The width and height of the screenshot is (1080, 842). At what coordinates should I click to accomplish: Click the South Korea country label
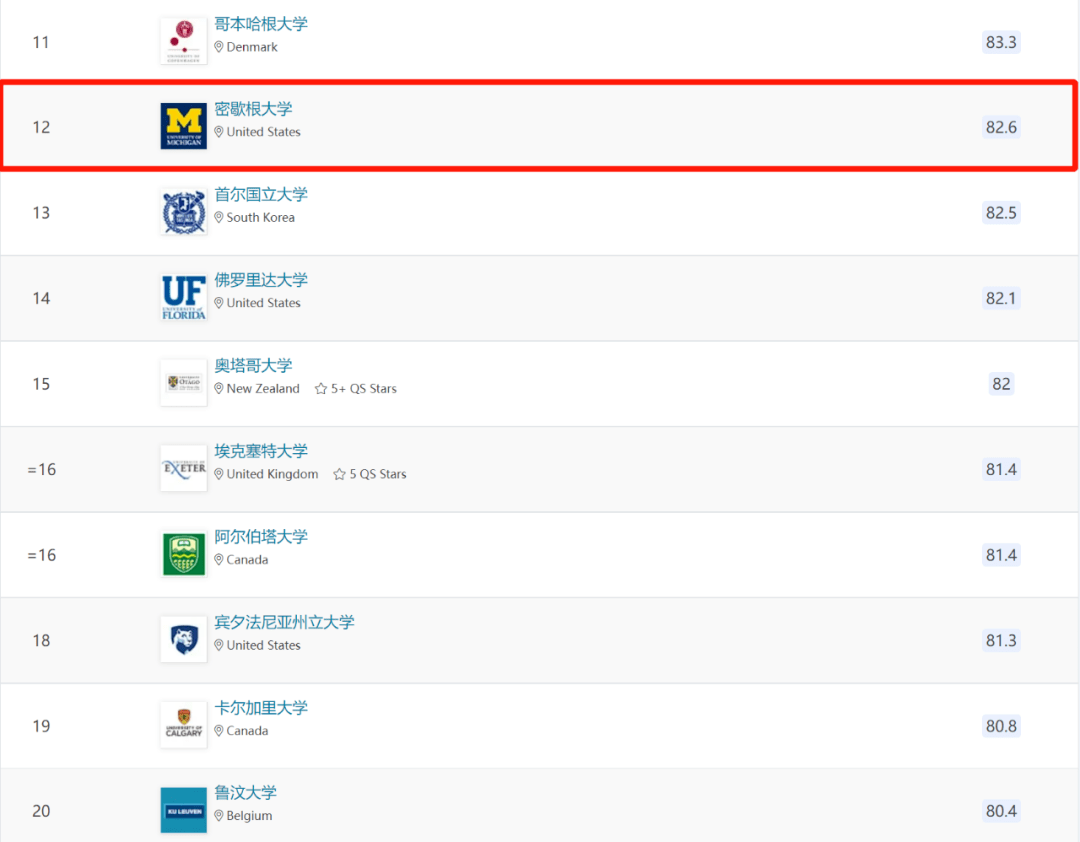[260, 217]
